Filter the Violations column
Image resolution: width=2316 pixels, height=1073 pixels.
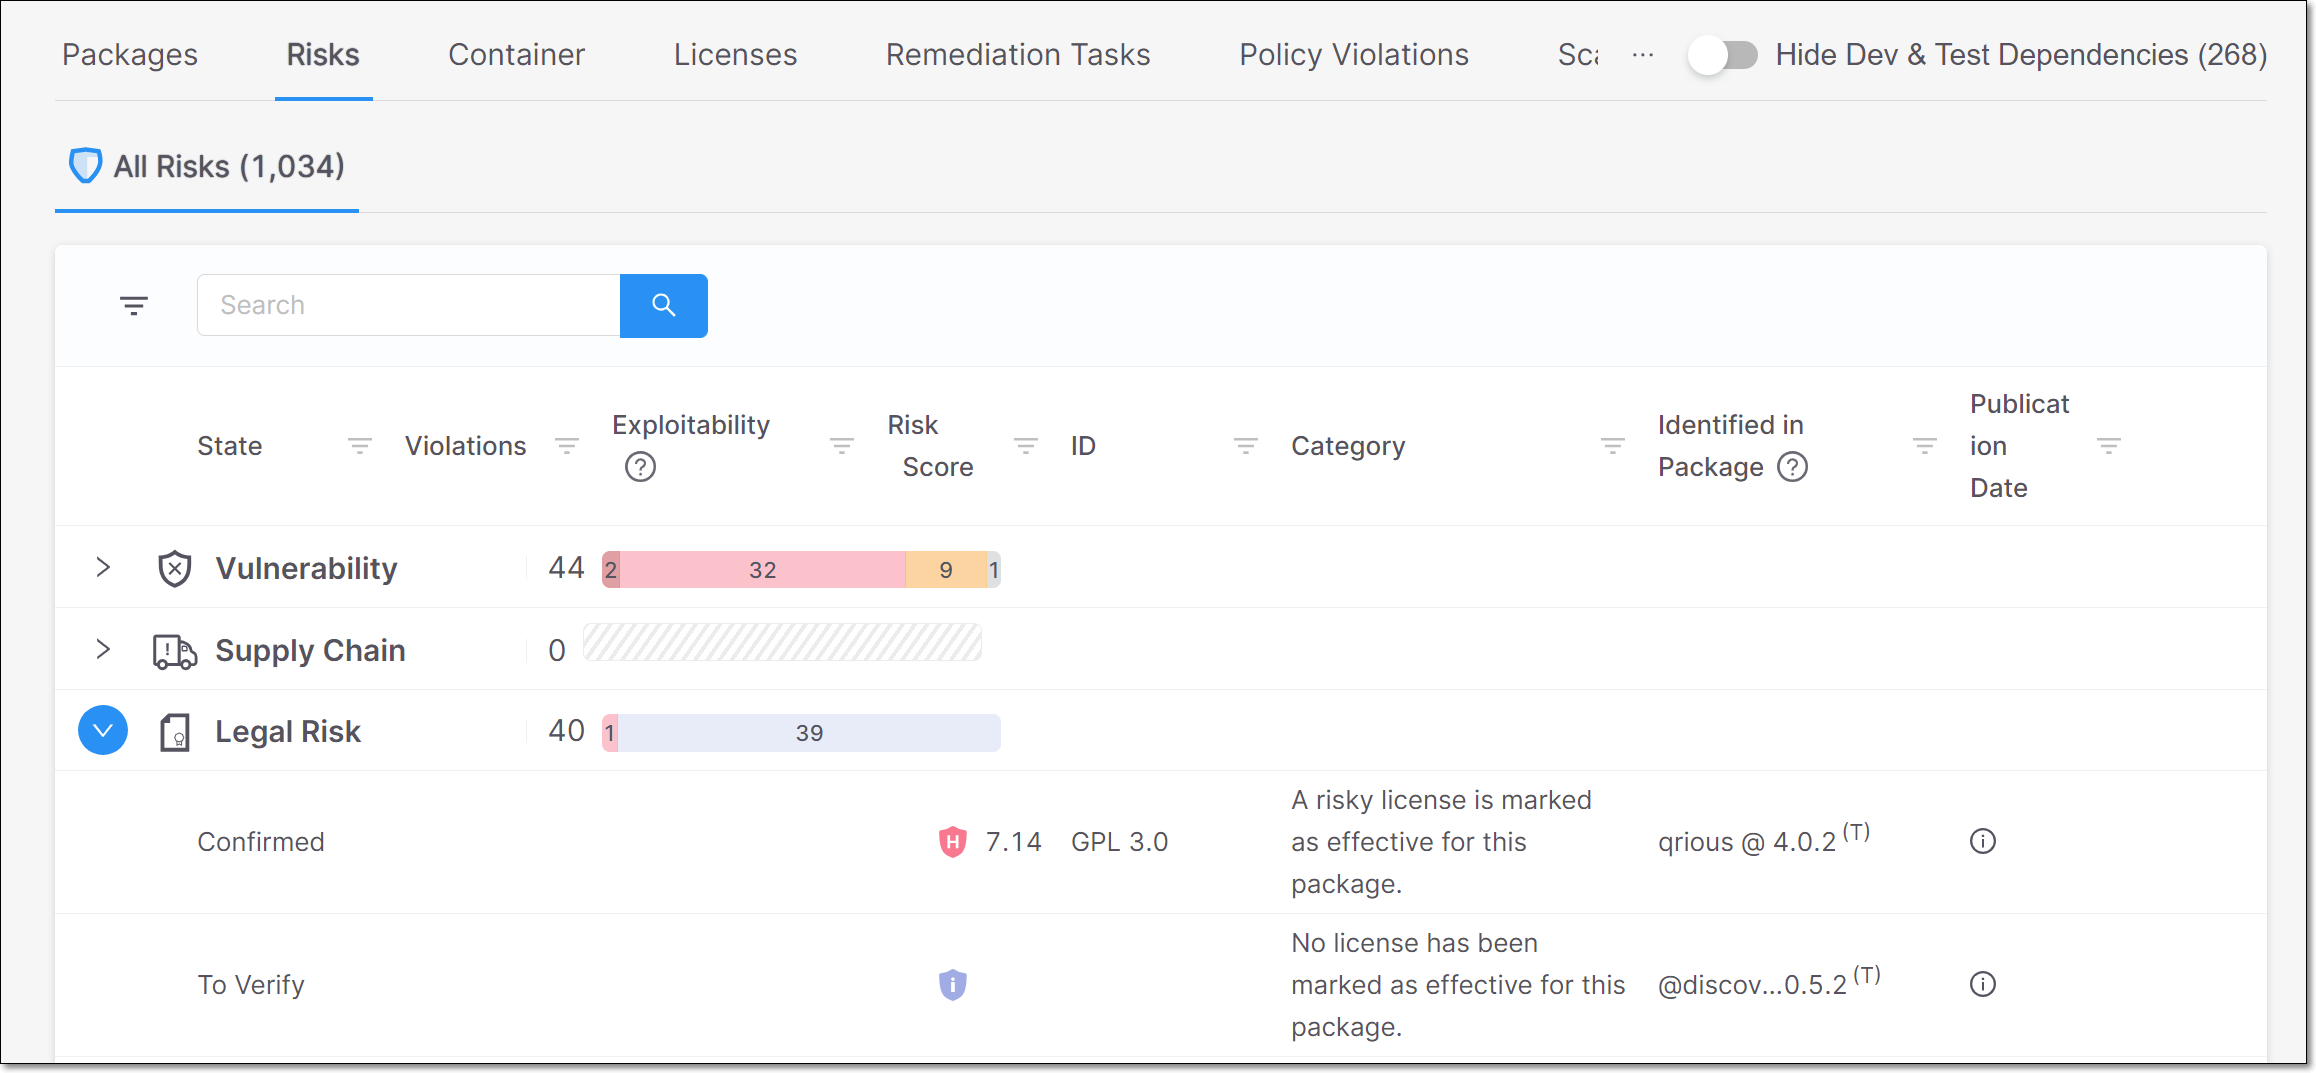[567, 446]
